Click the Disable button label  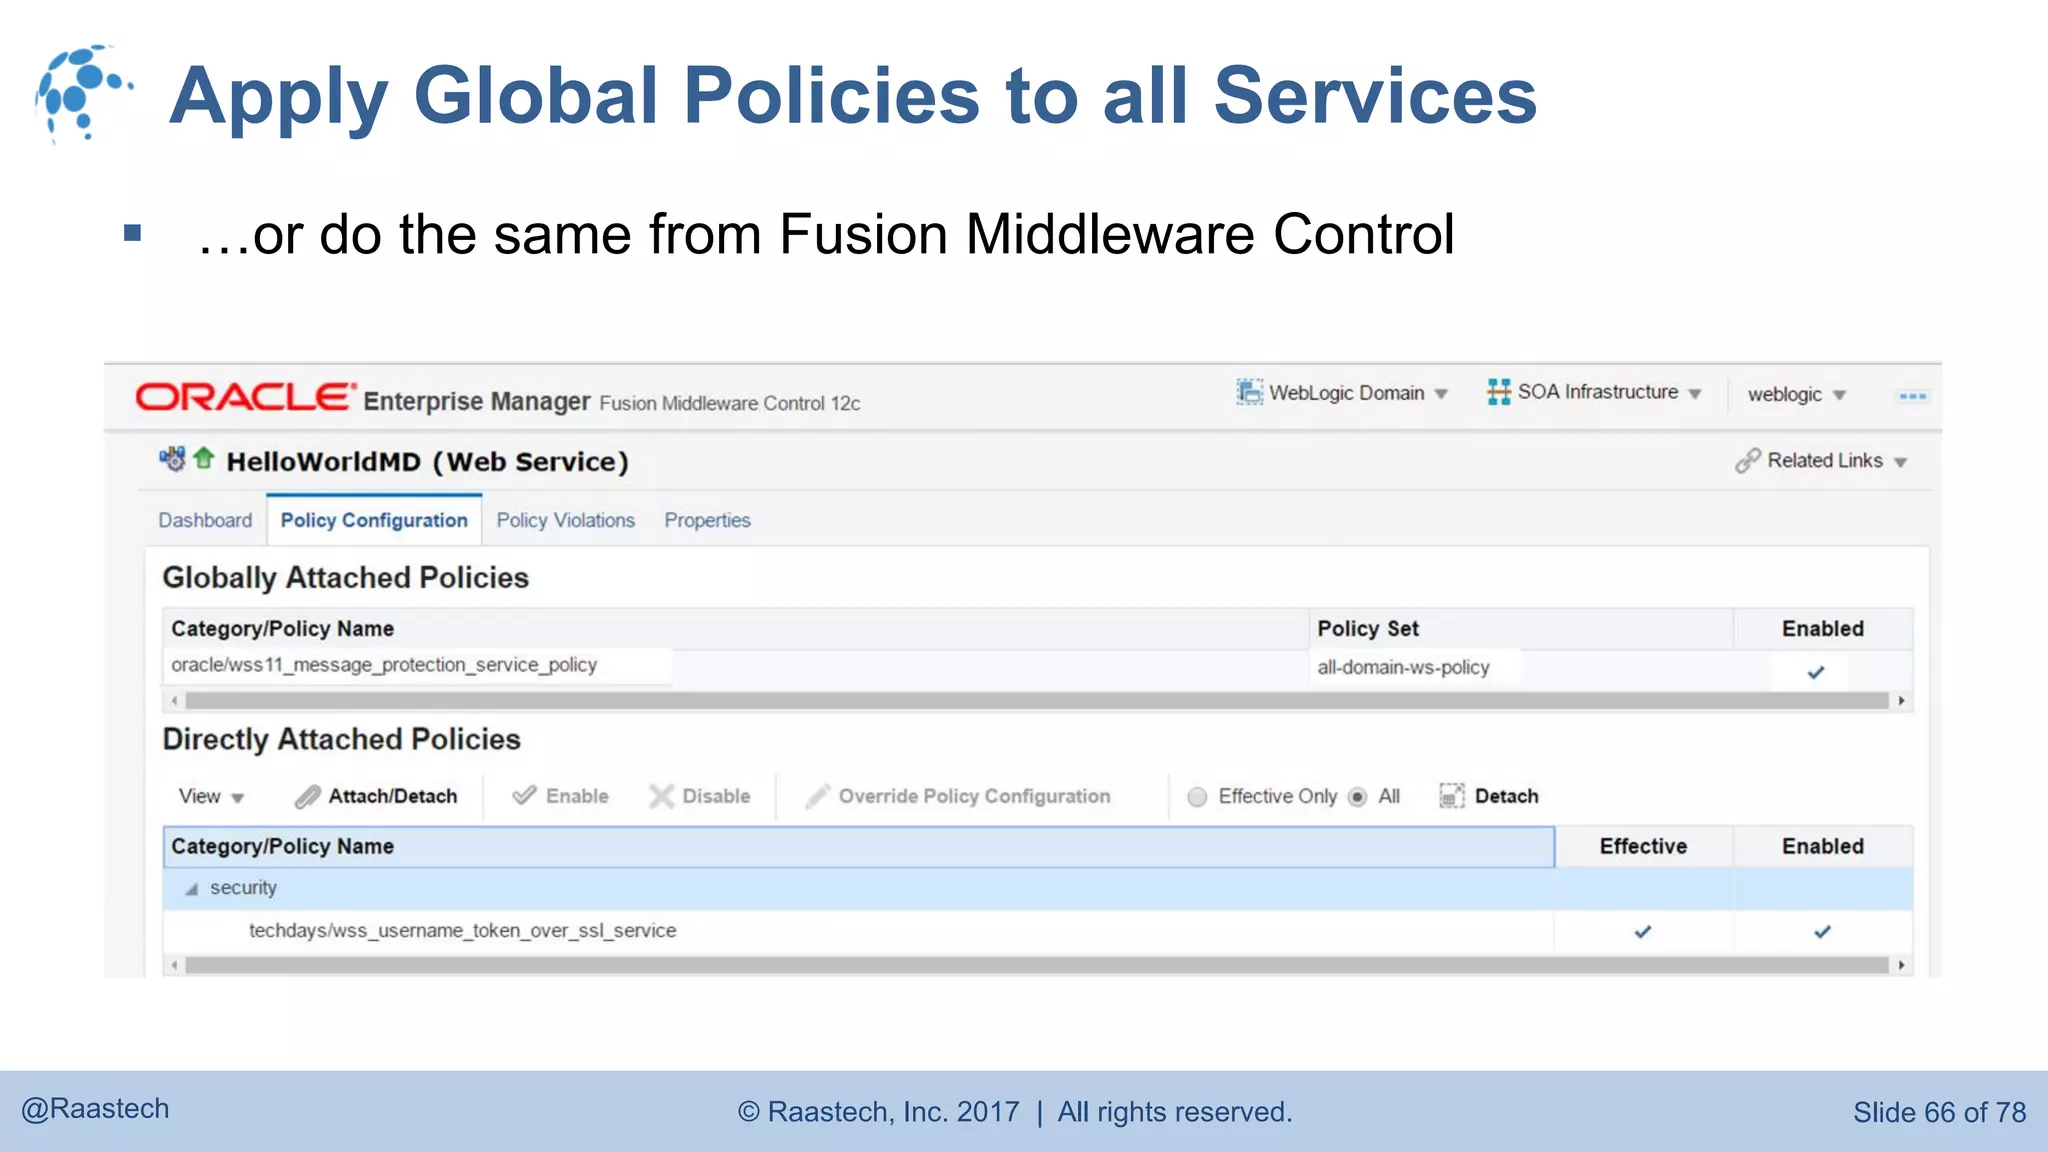pos(716,796)
